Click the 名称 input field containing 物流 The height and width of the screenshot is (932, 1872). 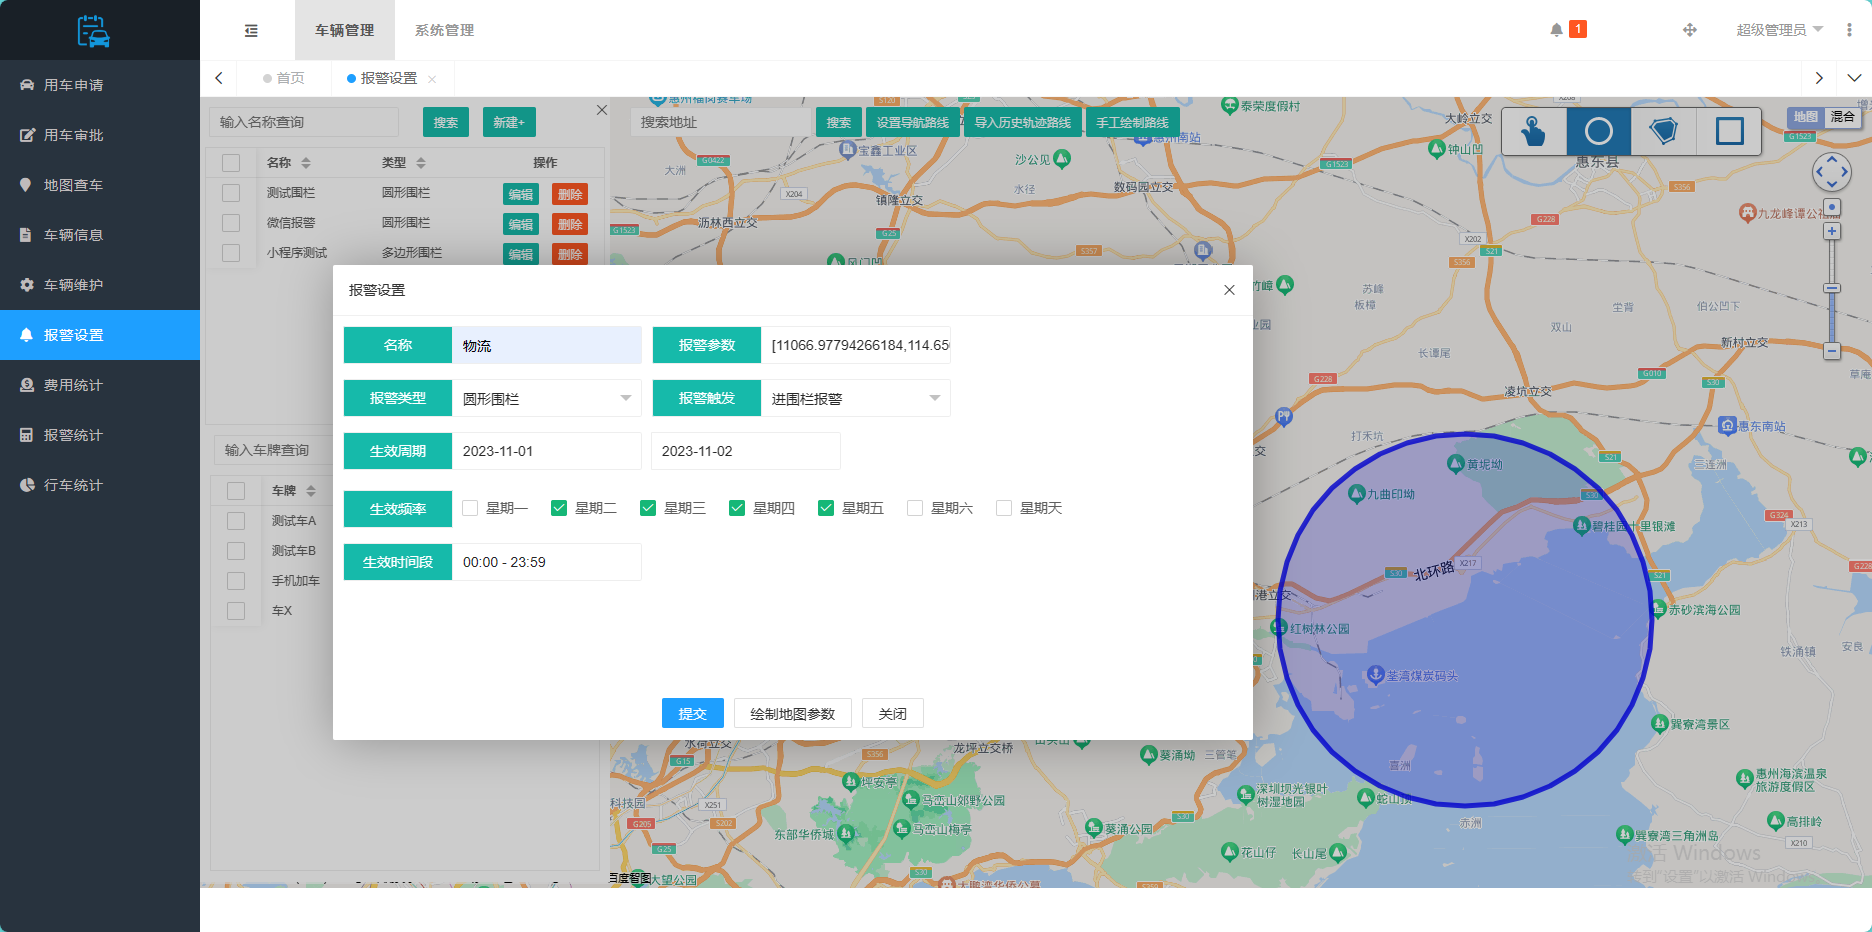tap(547, 345)
